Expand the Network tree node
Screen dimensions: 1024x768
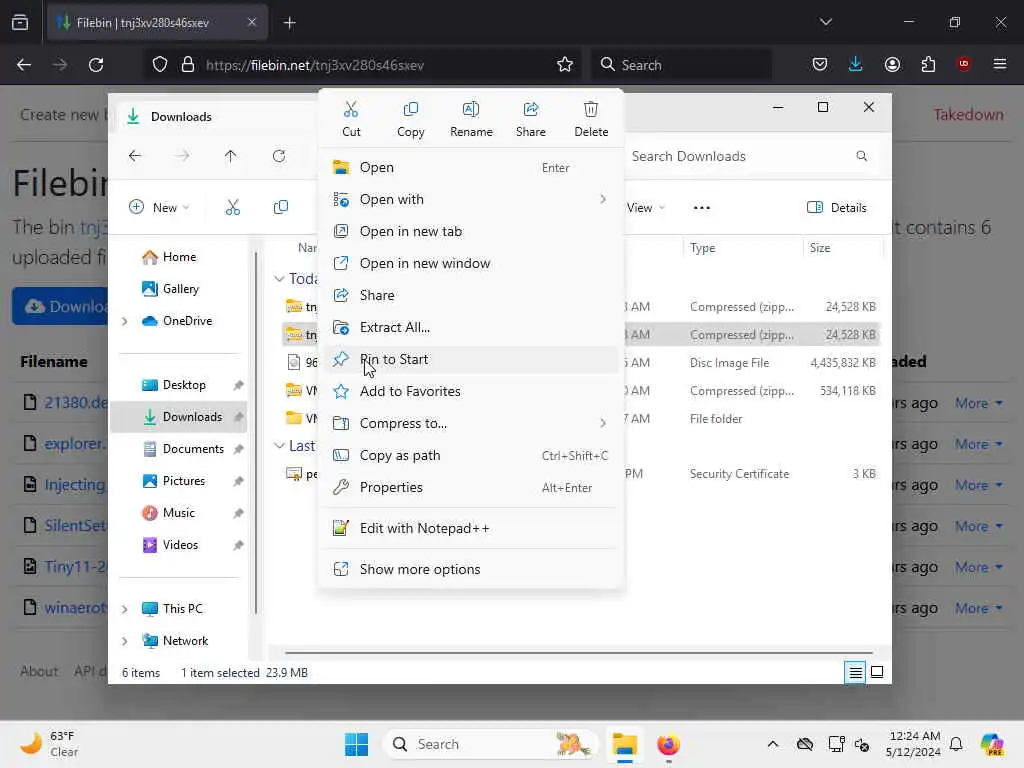pos(125,641)
